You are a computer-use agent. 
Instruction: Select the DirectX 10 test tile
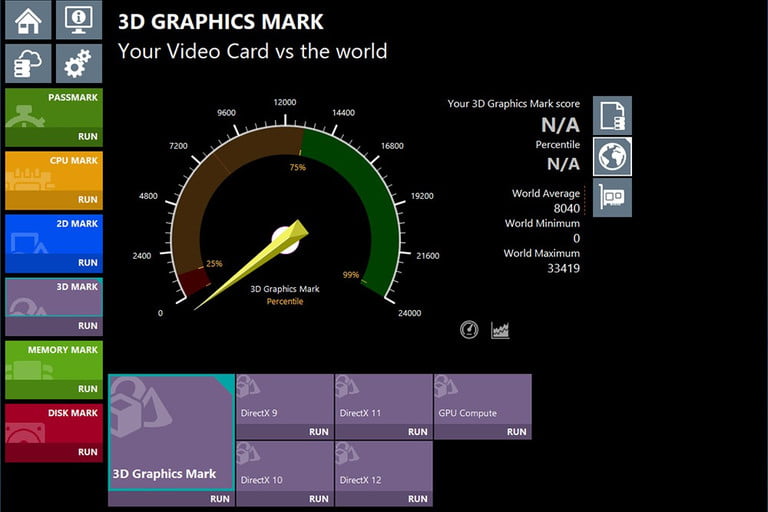(x=285, y=466)
